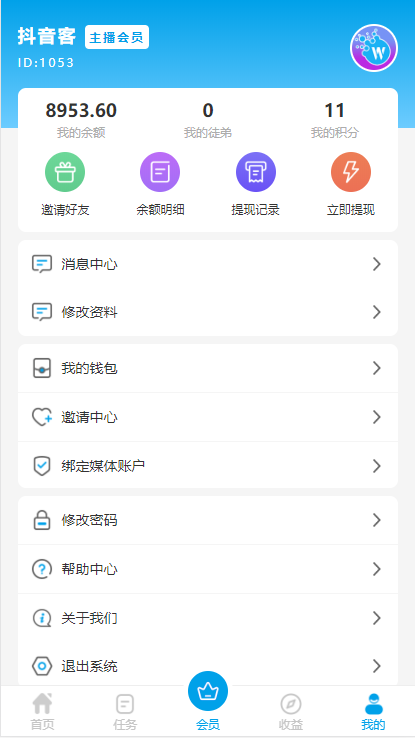Open the 修改资料 row arrow
This screenshot has height=738, width=415.
coord(376,312)
